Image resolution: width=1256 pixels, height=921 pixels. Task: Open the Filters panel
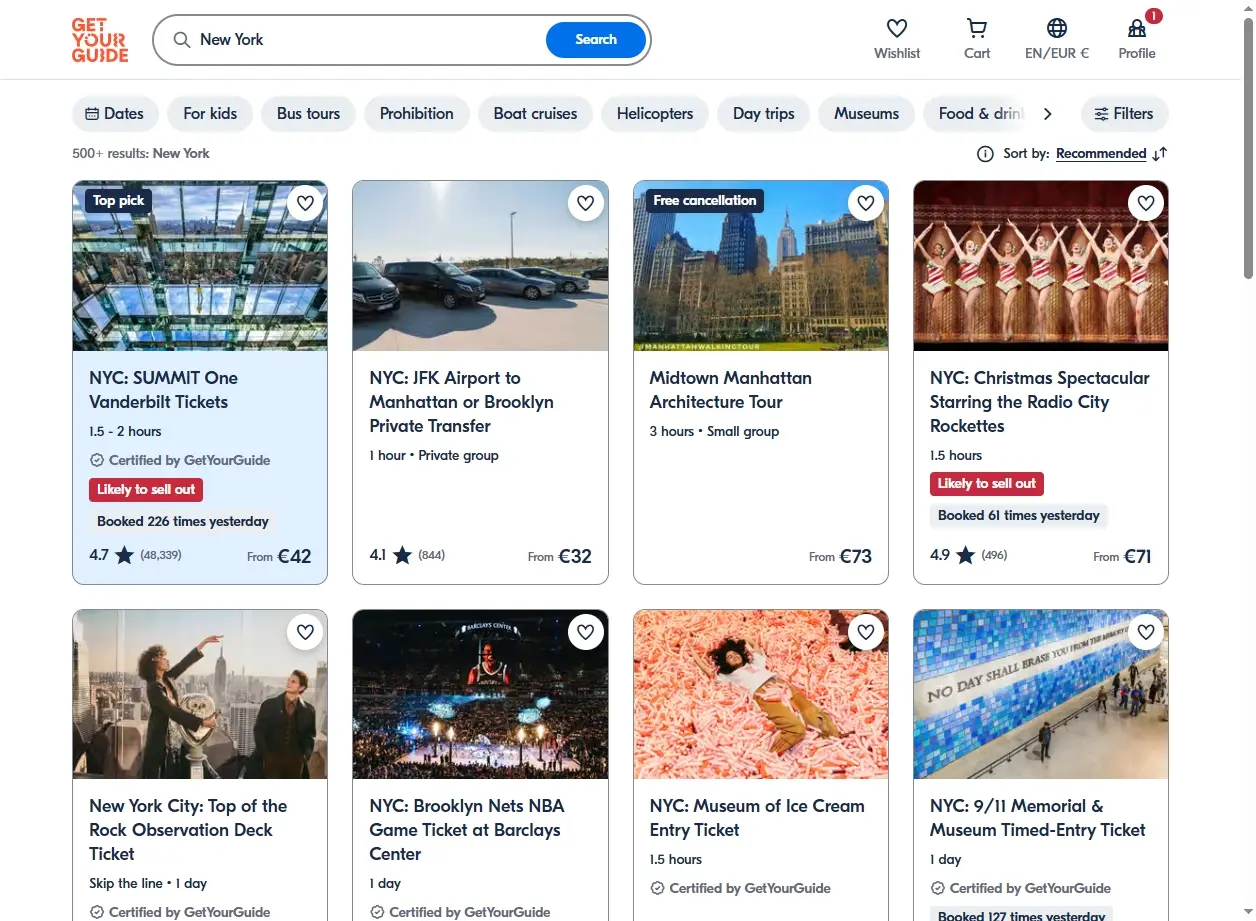click(1124, 114)
